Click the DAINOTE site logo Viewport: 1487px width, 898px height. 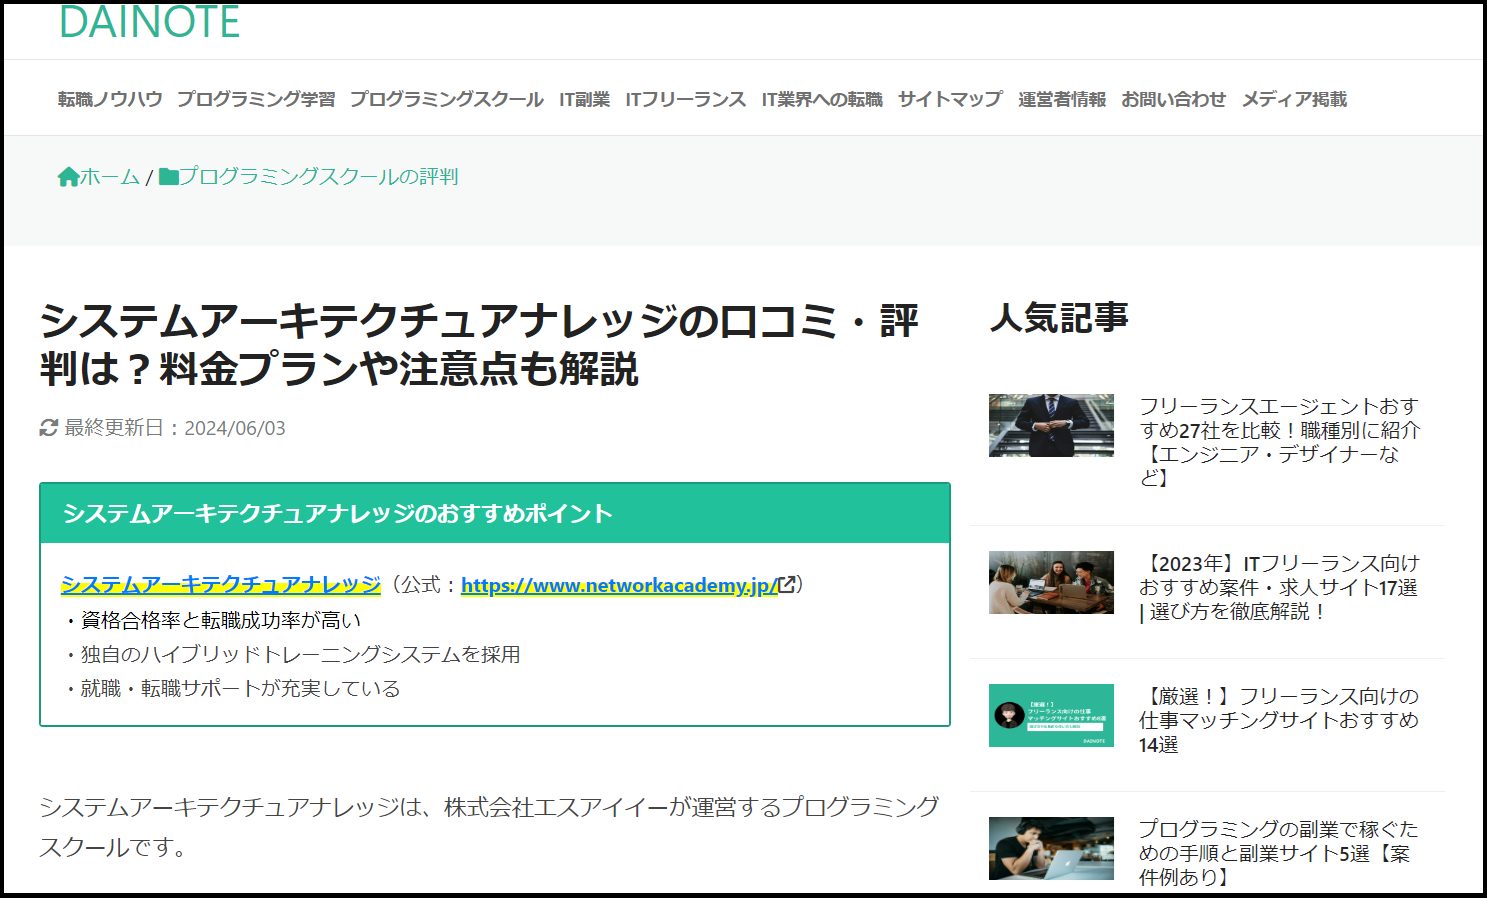[x=150, y=22]
